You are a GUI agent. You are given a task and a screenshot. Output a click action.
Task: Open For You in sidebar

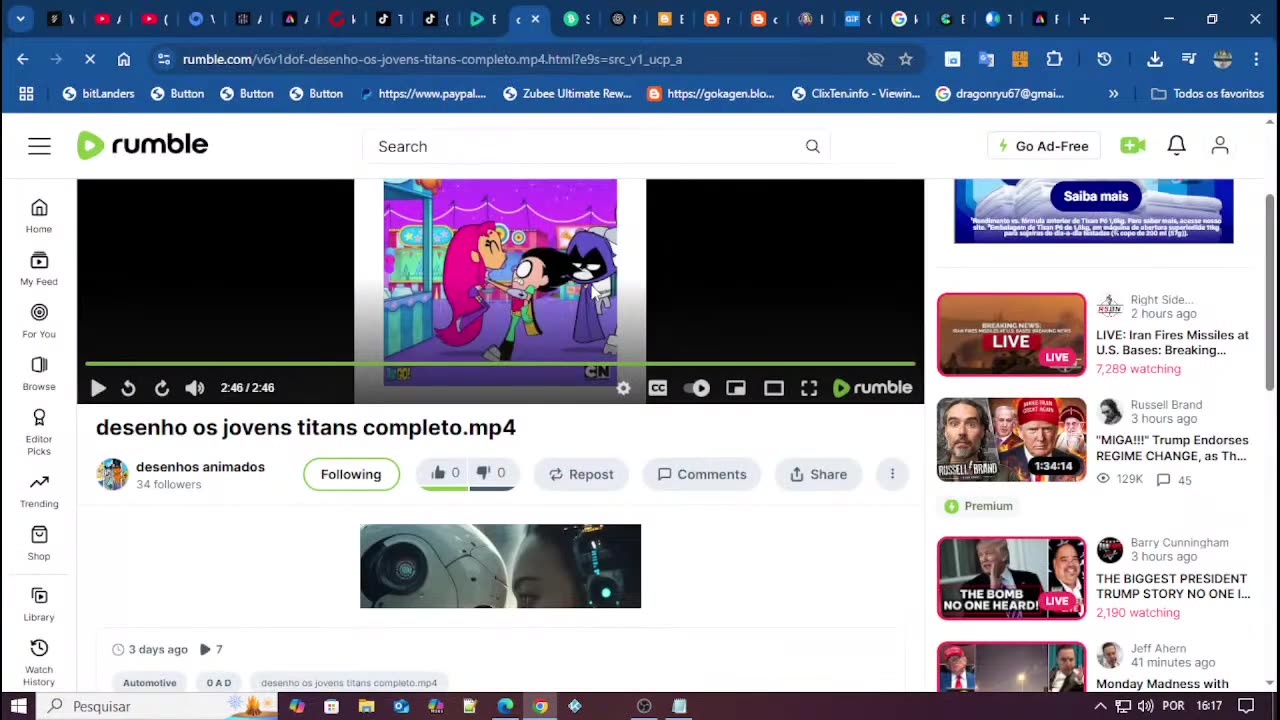39,321
